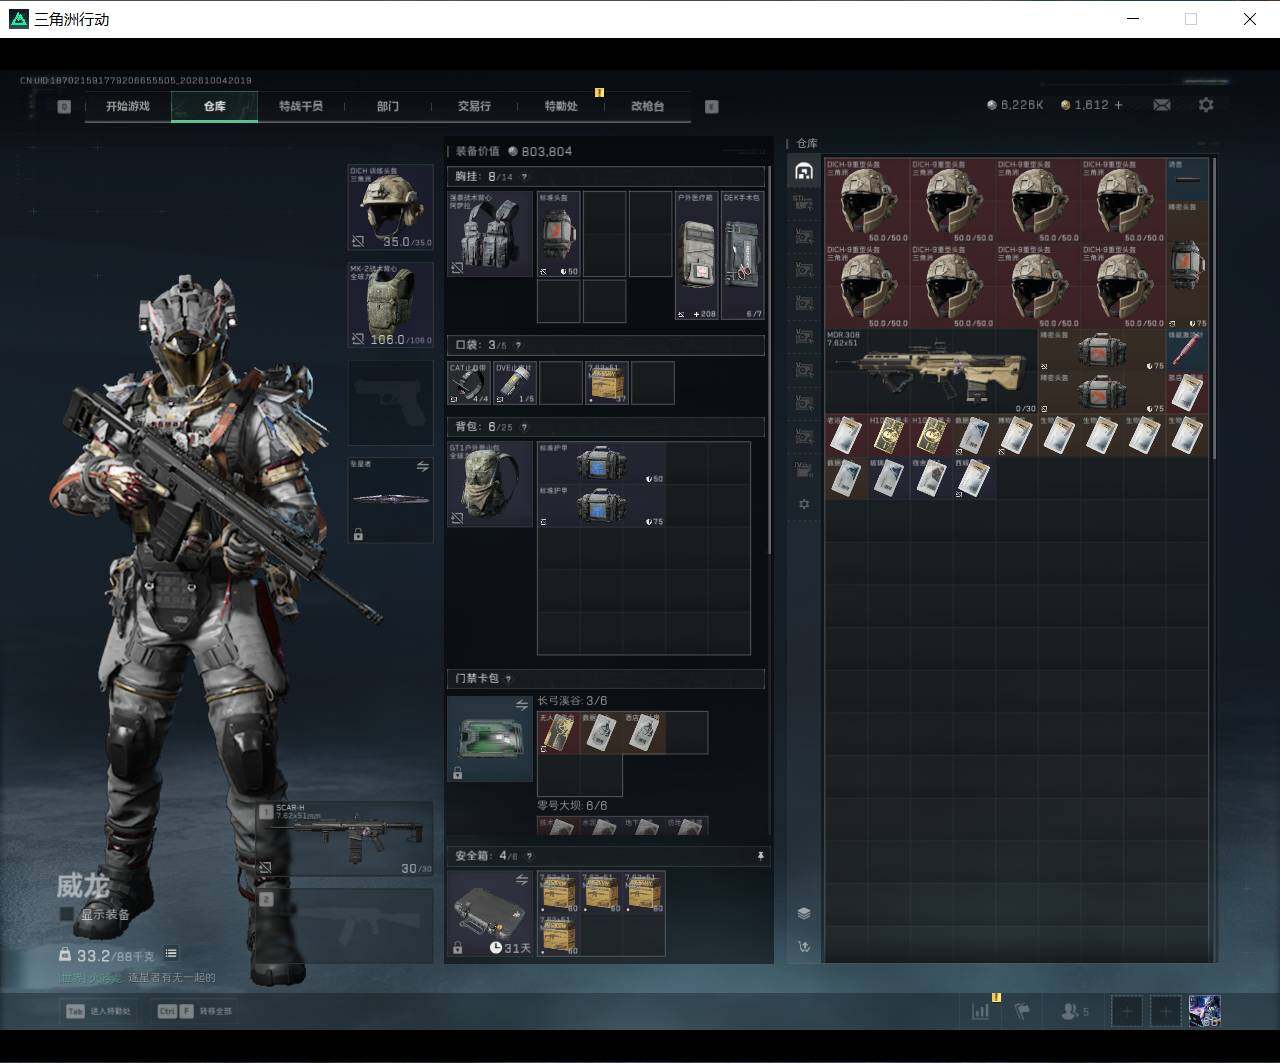
Task: Open stash sidebar settings gear
Action: tap(803, 504)
